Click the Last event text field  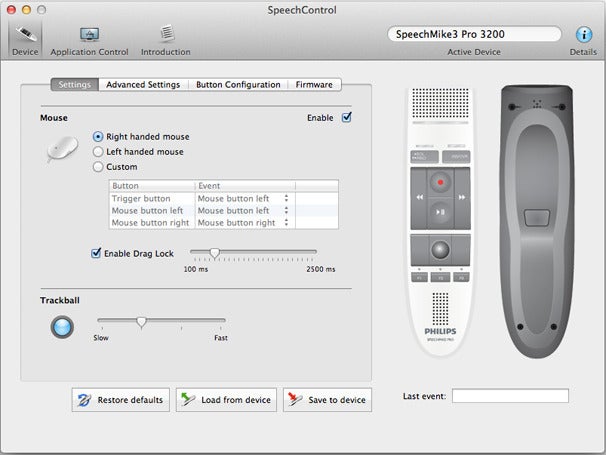point(510,396)
